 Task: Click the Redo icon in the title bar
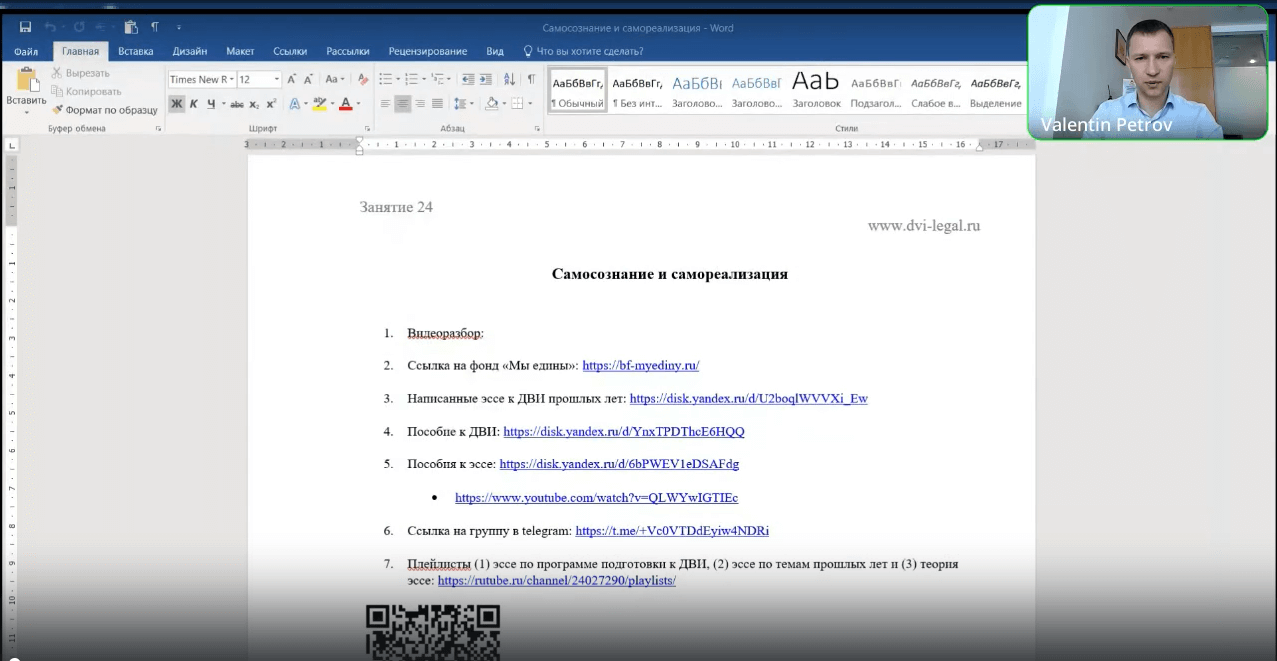pos(79,27)
